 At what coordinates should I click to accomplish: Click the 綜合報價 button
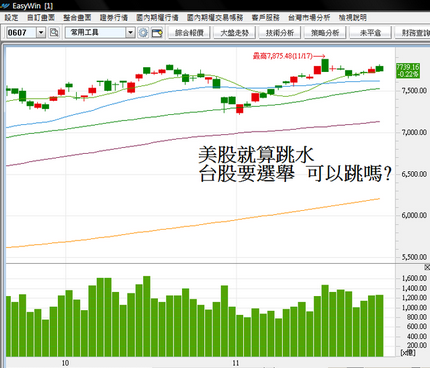point(189,33)
